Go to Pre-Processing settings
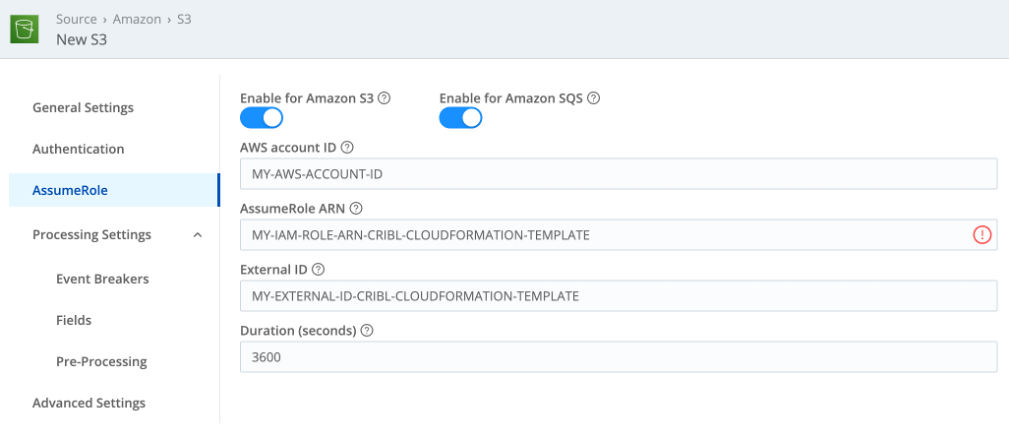The image size is (1010, 440). 101,361
